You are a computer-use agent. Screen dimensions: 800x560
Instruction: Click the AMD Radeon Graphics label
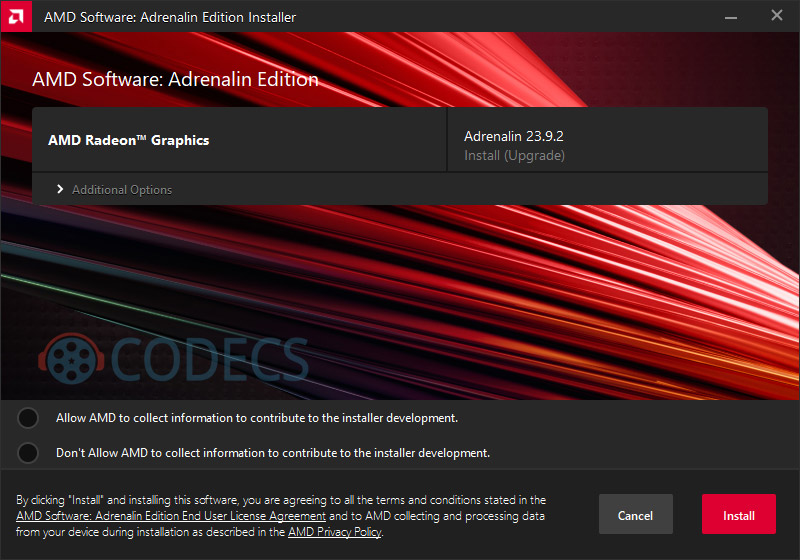pyautogui.click(x=129, y=140)
